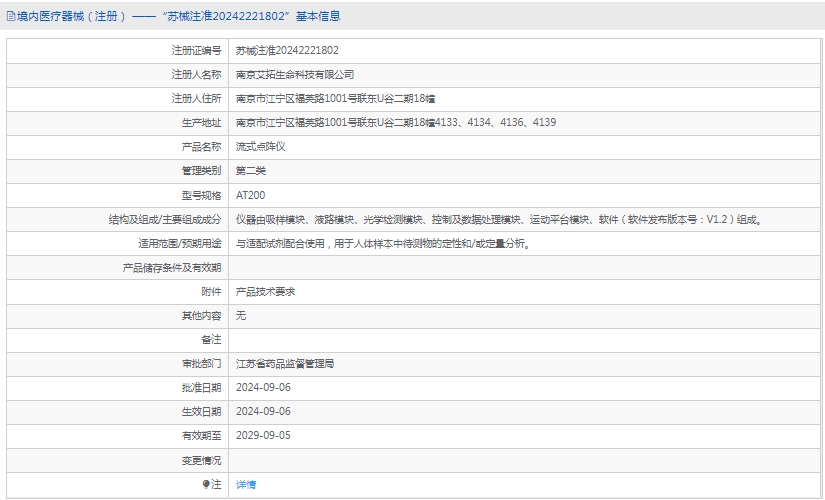Image resolution: width=825 pixels, height=500 pixels.
Task: Click the 生效日期 row label
Action: [x=201, y=412]
